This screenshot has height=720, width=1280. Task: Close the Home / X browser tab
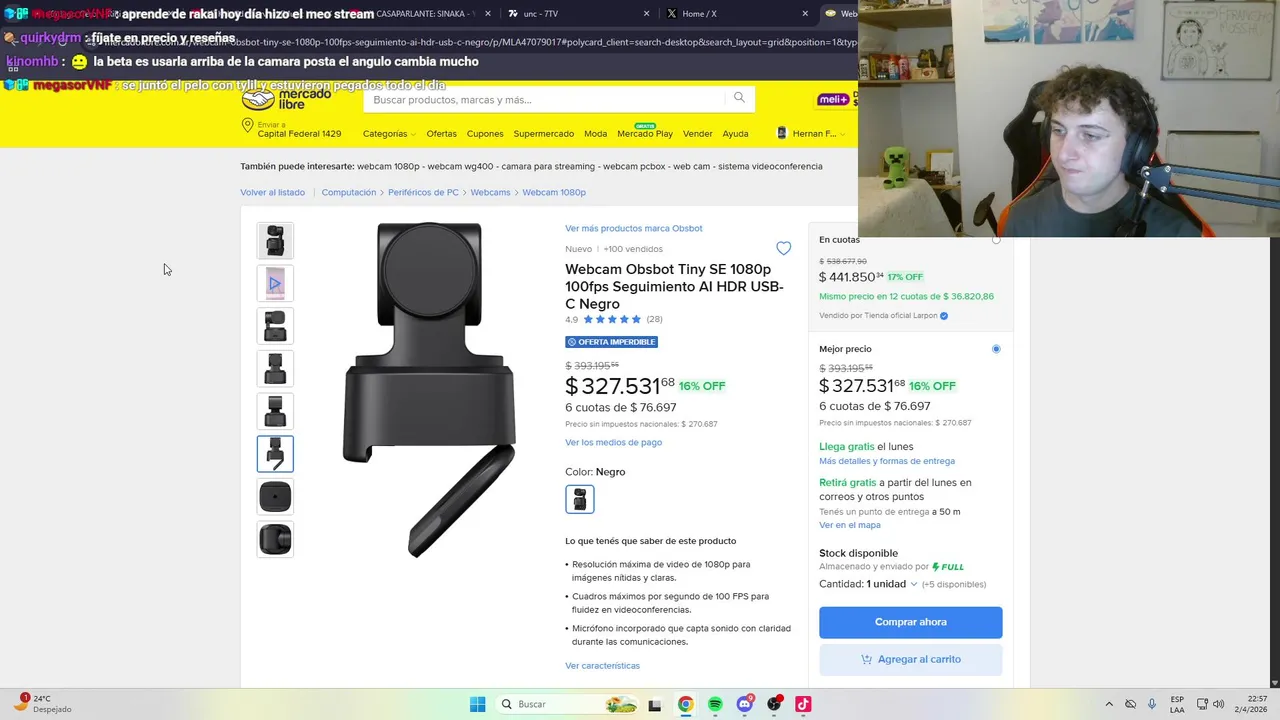(x=805, y=14)
